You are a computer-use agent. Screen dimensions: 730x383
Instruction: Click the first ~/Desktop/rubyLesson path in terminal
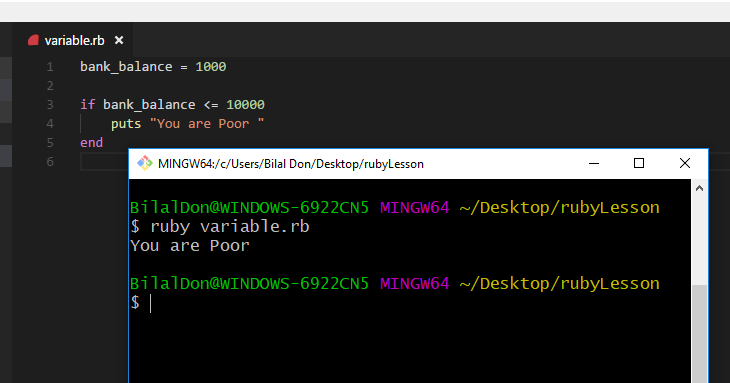[x=560, y=208]
